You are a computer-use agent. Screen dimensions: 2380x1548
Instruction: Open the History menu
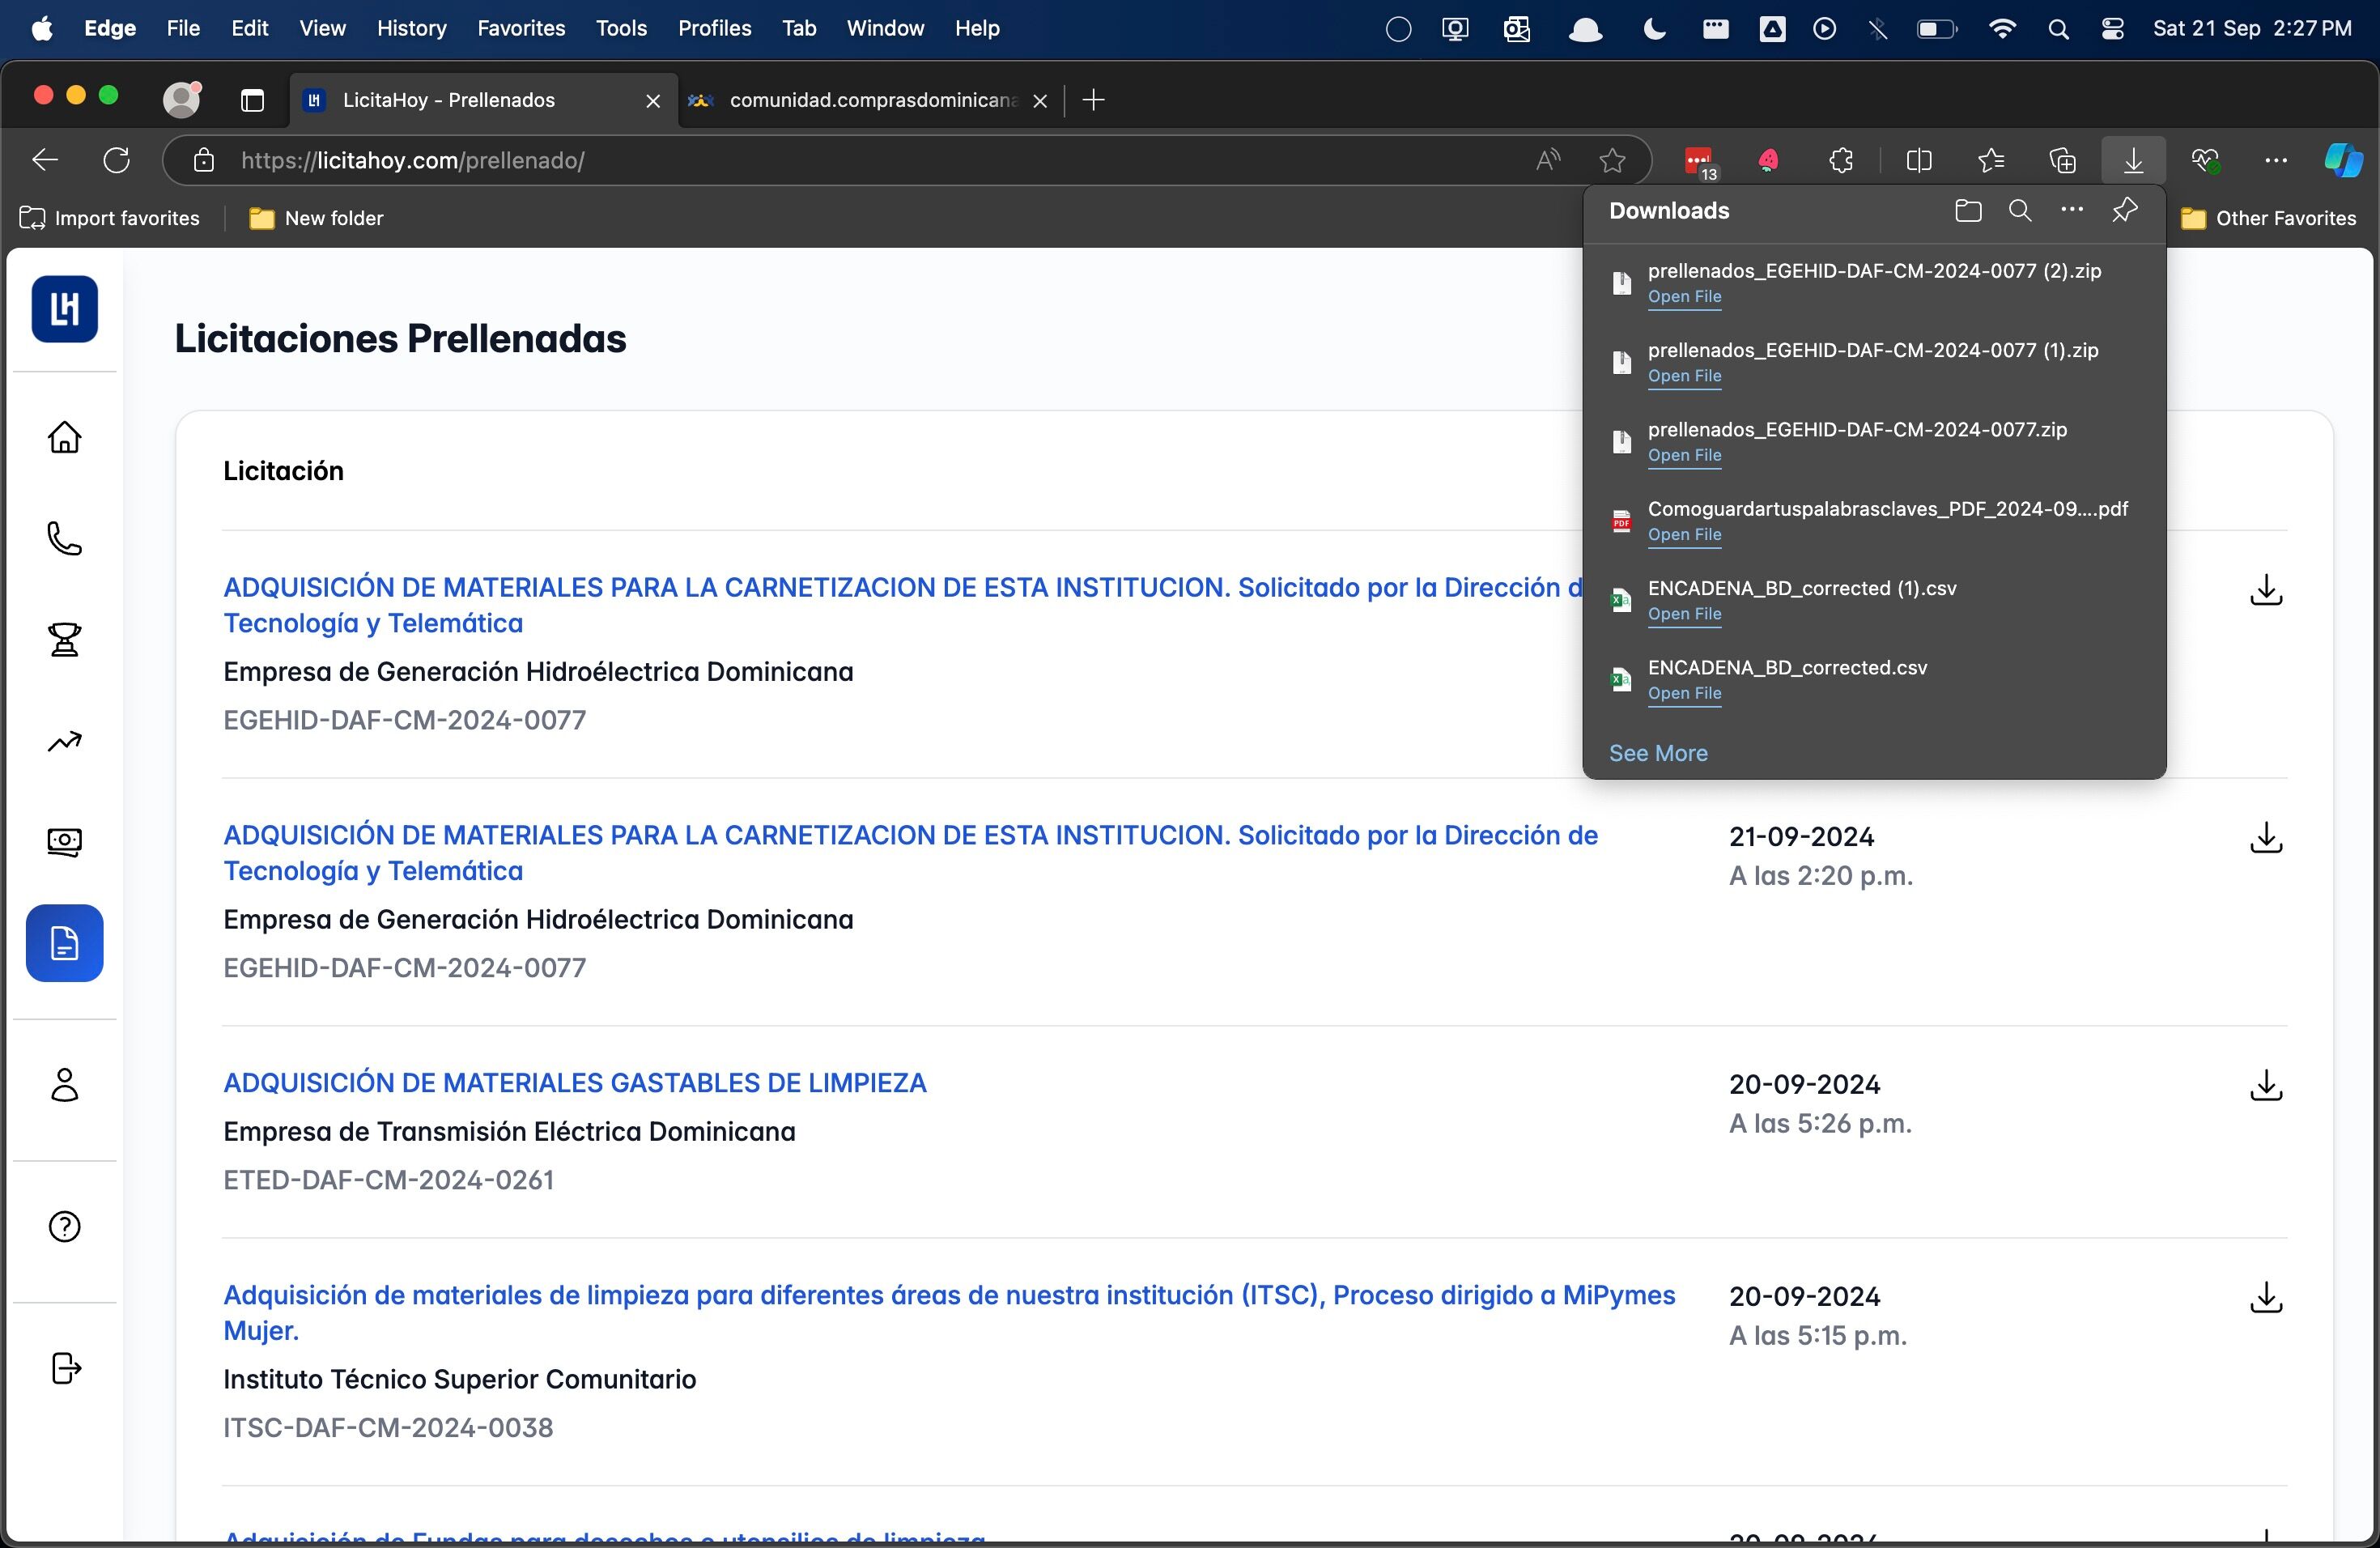click(411, 28)
